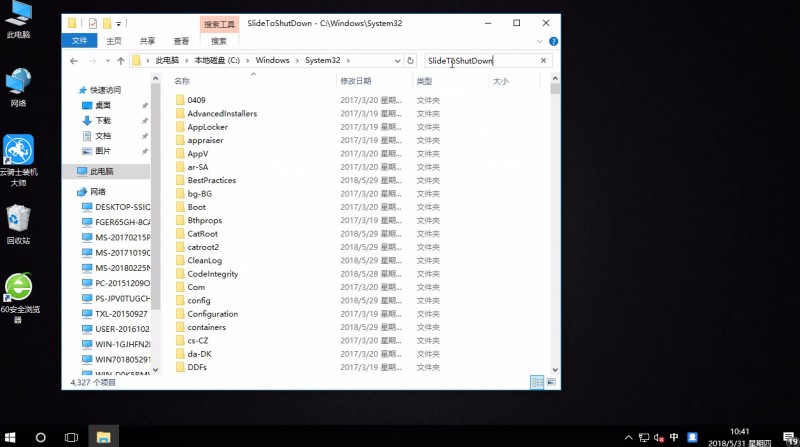Click 此电脑 in the address breadcrumb
The height and width of the screenshot is (447, 800).
click(x=167, y=60)
